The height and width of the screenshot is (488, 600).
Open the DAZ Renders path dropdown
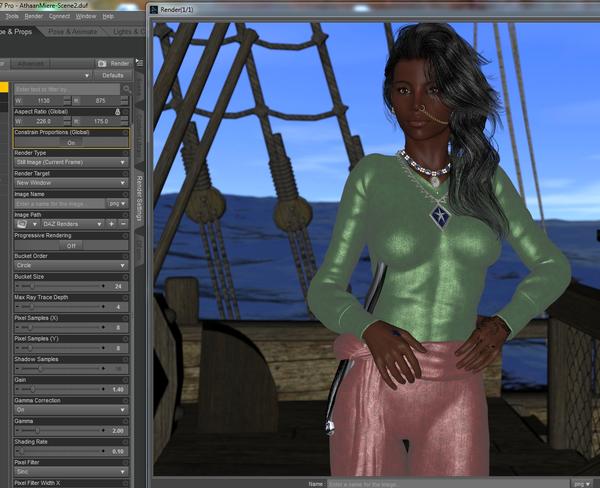pyautogui.click(x=72, y=224)
